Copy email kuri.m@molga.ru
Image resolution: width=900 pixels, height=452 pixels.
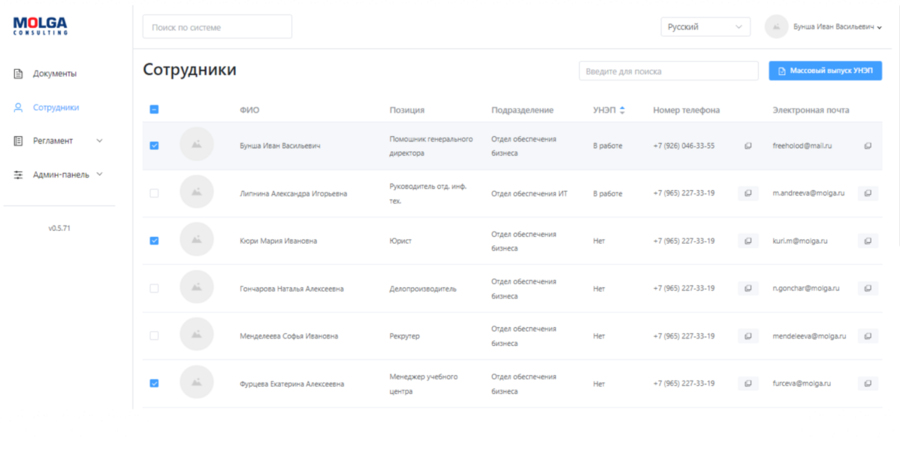pyautogui.click(x=868, y=241)
